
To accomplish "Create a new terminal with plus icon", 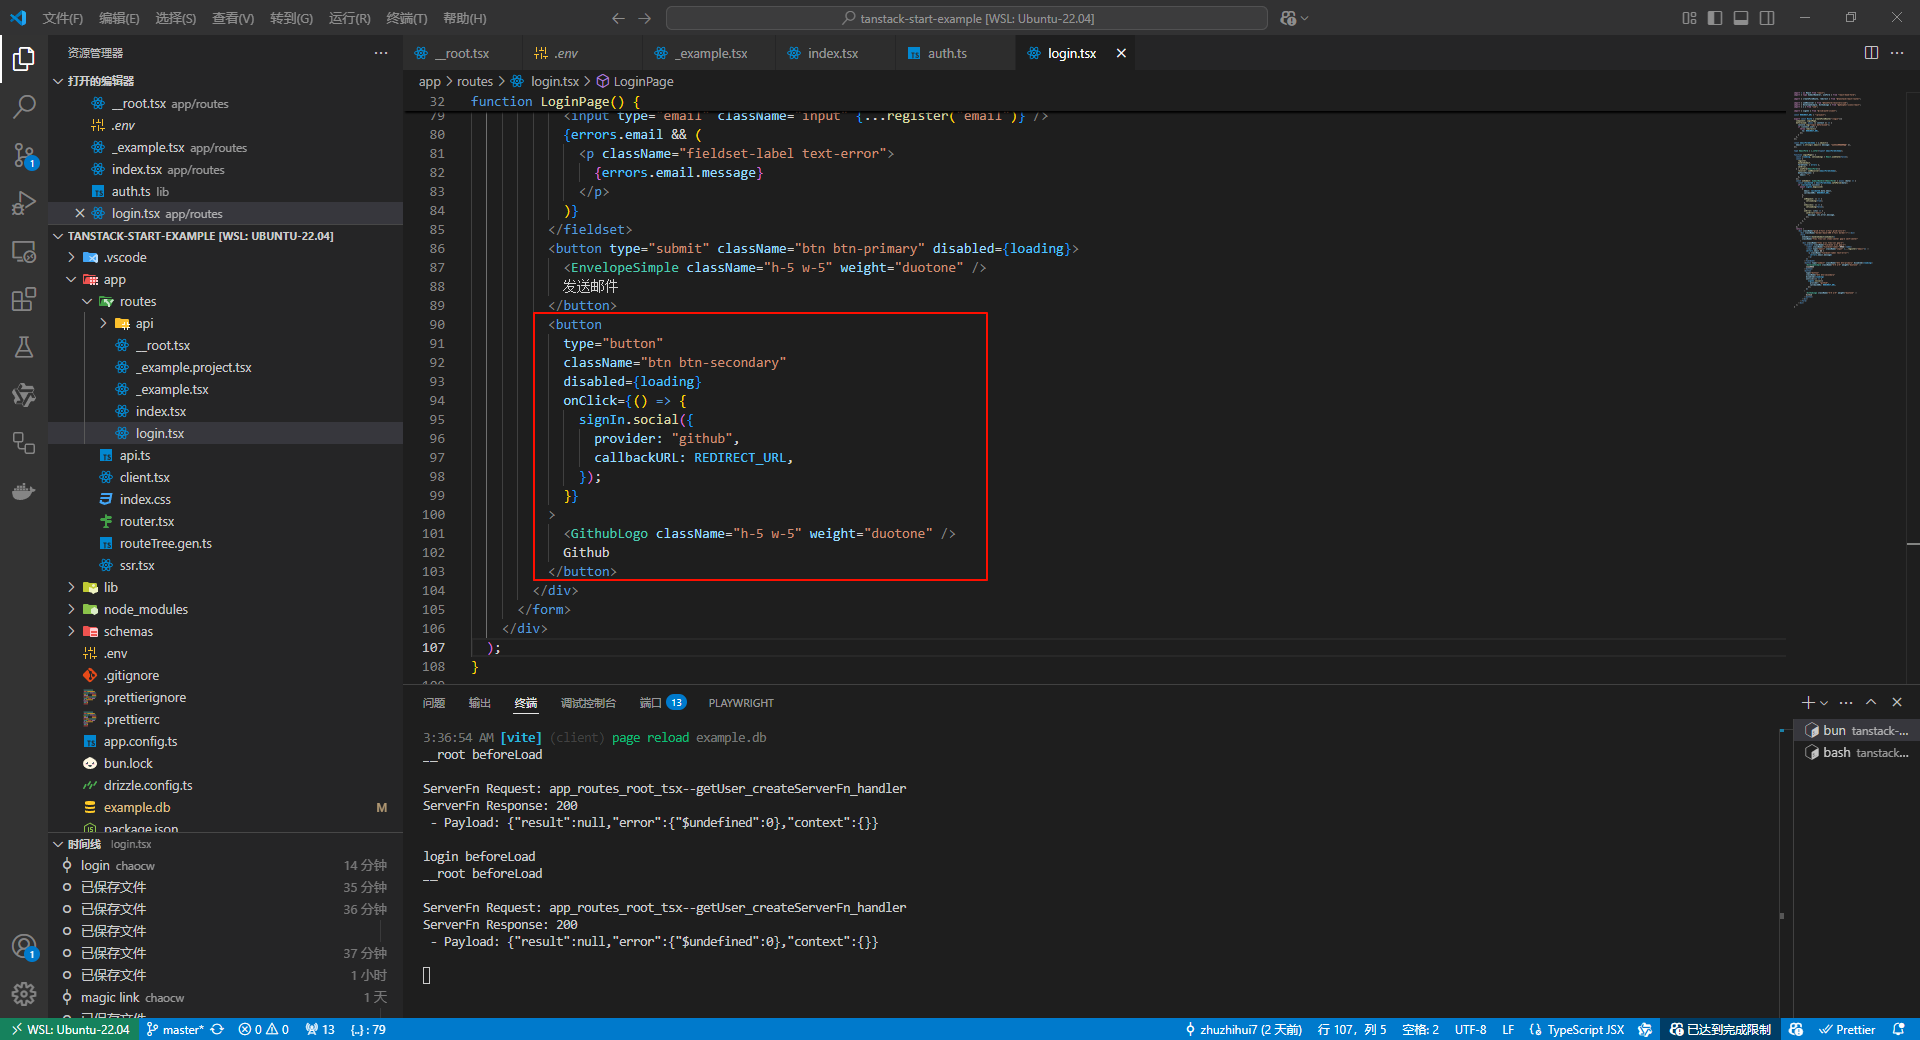I will point(1807,703).
